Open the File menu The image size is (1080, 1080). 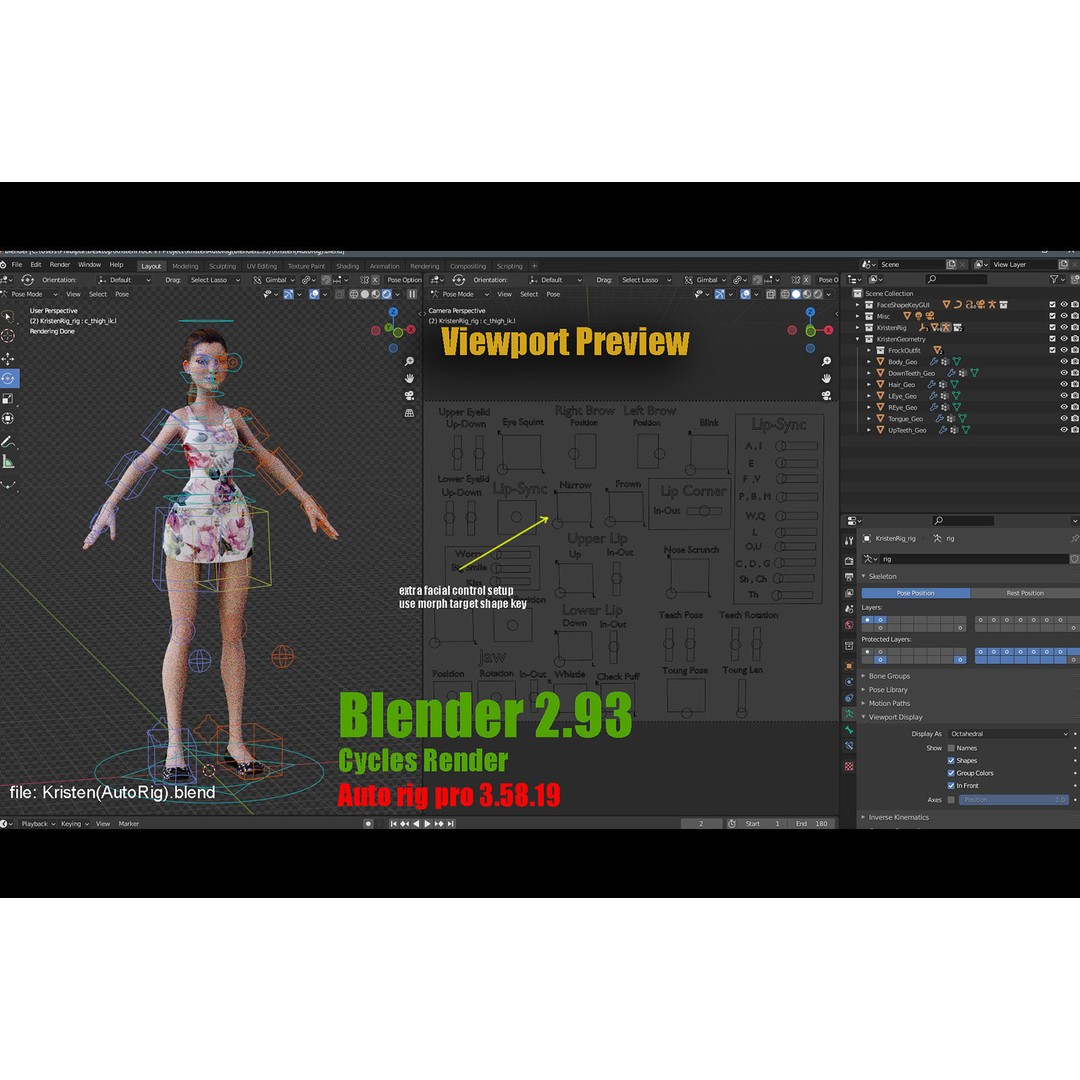17,264
